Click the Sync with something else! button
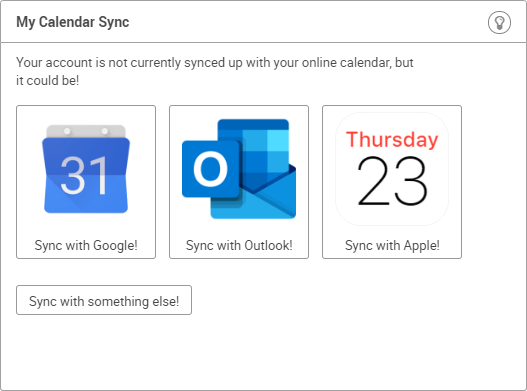Screen dimensions: 527x391 [104, 300]
